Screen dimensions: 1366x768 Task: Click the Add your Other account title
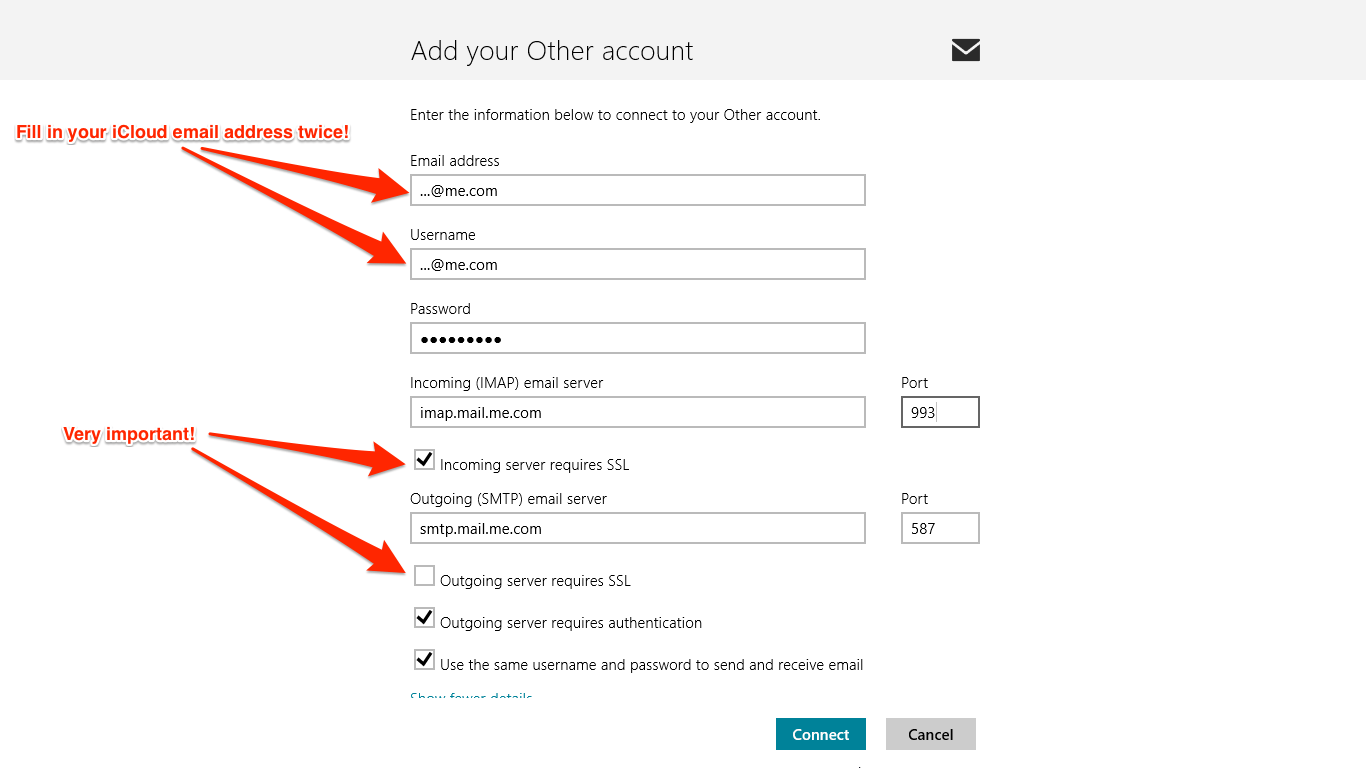pyautogui.click(x=551, y=50)
